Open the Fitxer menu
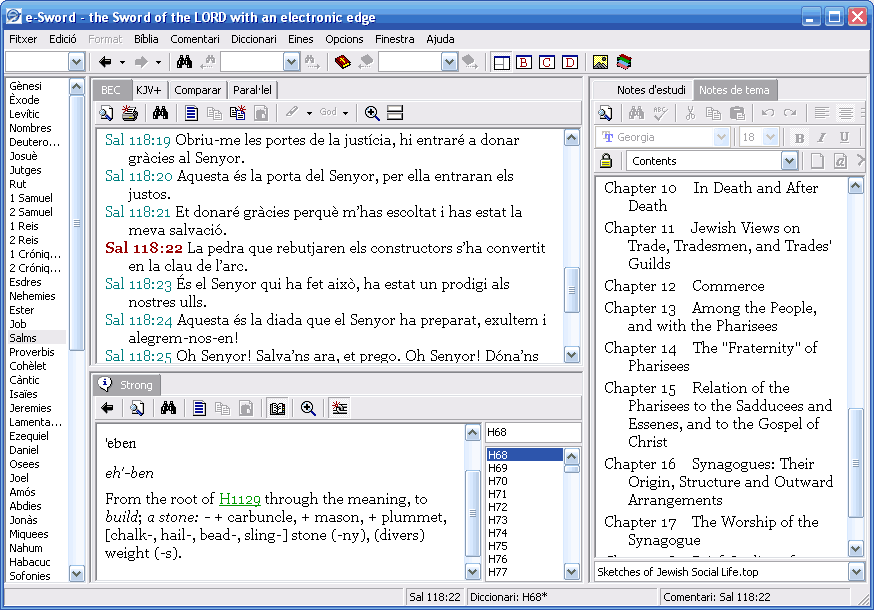The width and height of the screenshot is (874, 610). tap(23, 39)
